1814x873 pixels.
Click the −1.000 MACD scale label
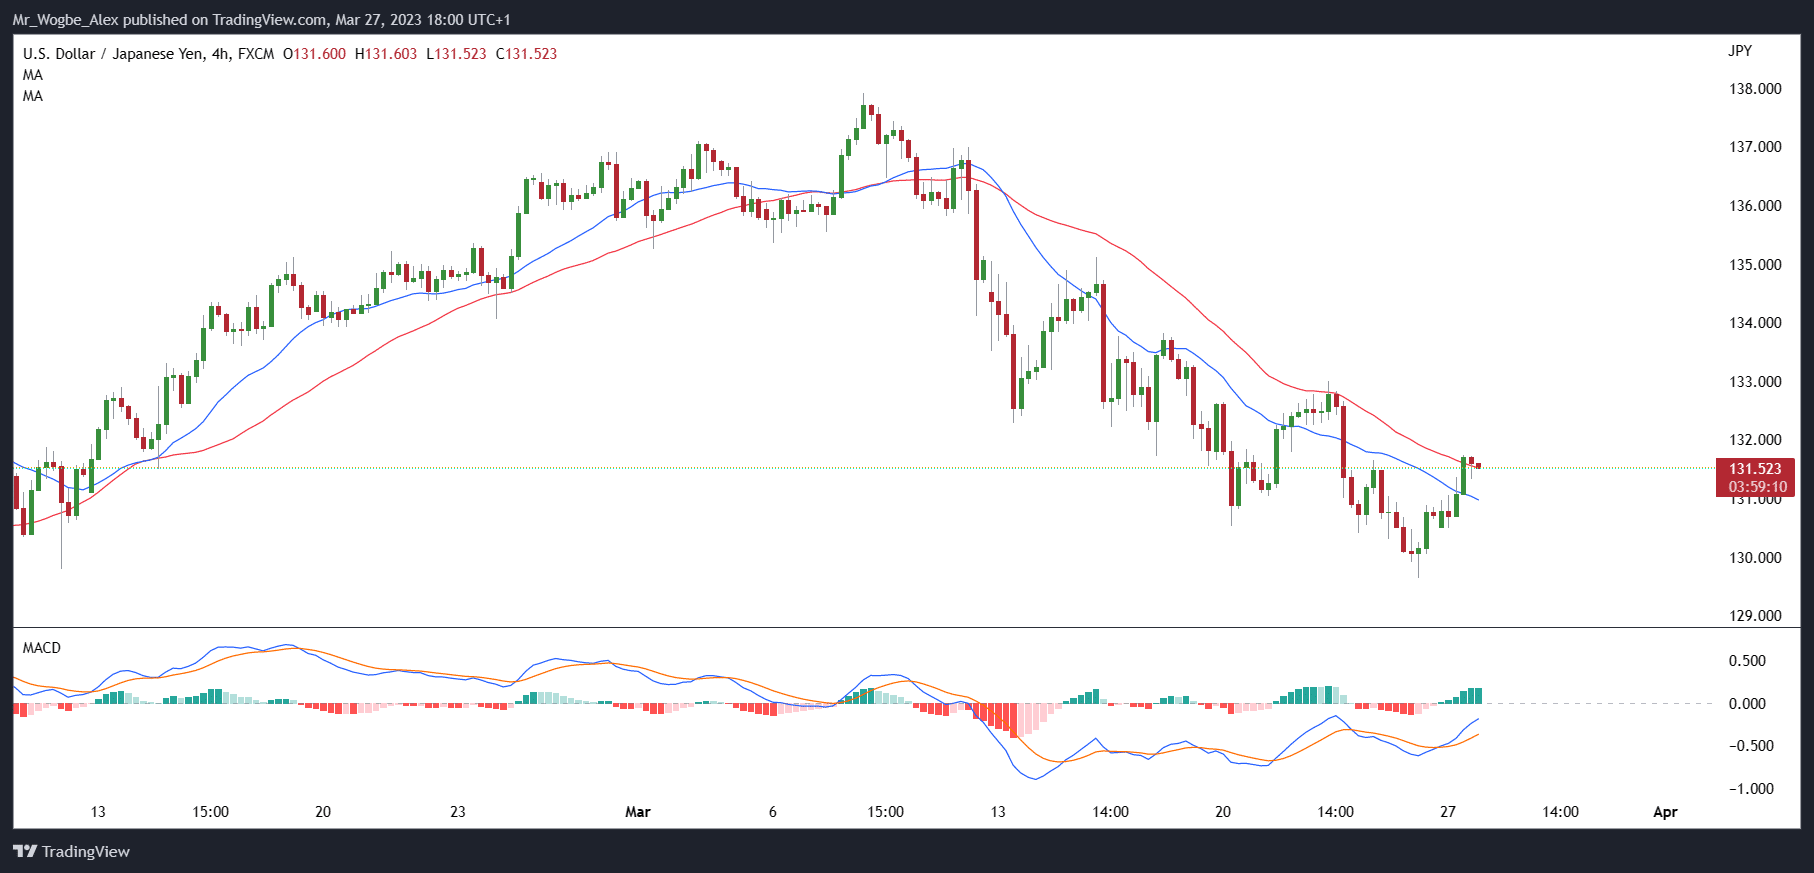click(1752, 789)
